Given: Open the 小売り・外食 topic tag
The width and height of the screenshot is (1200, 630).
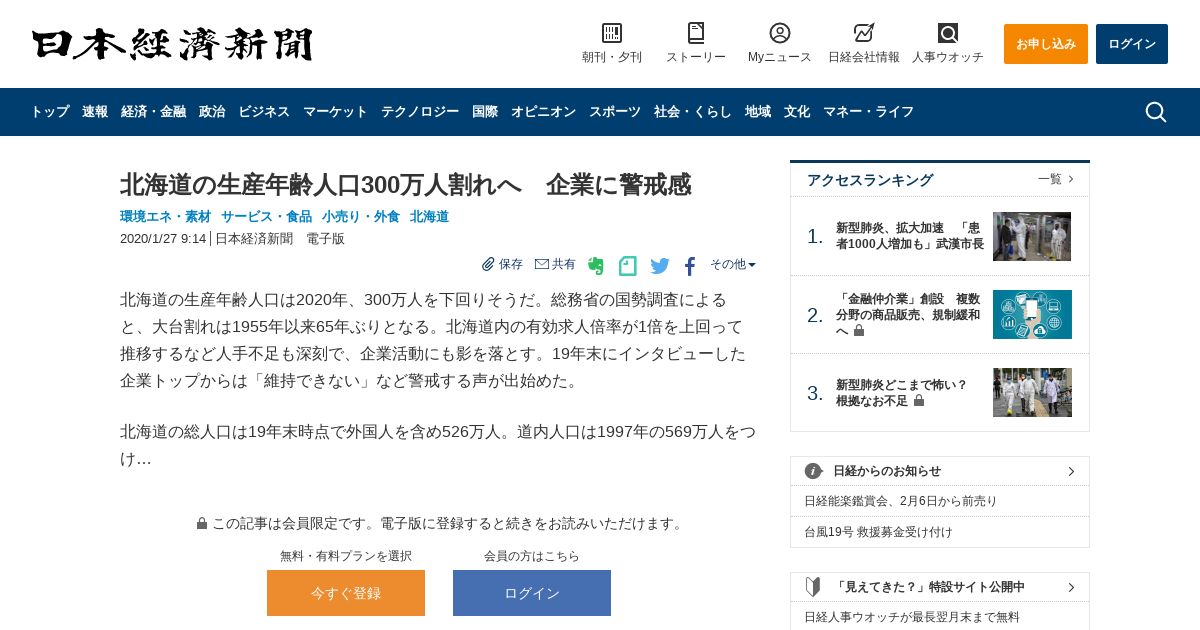Looking at the screenshot, I should point(361,217).
